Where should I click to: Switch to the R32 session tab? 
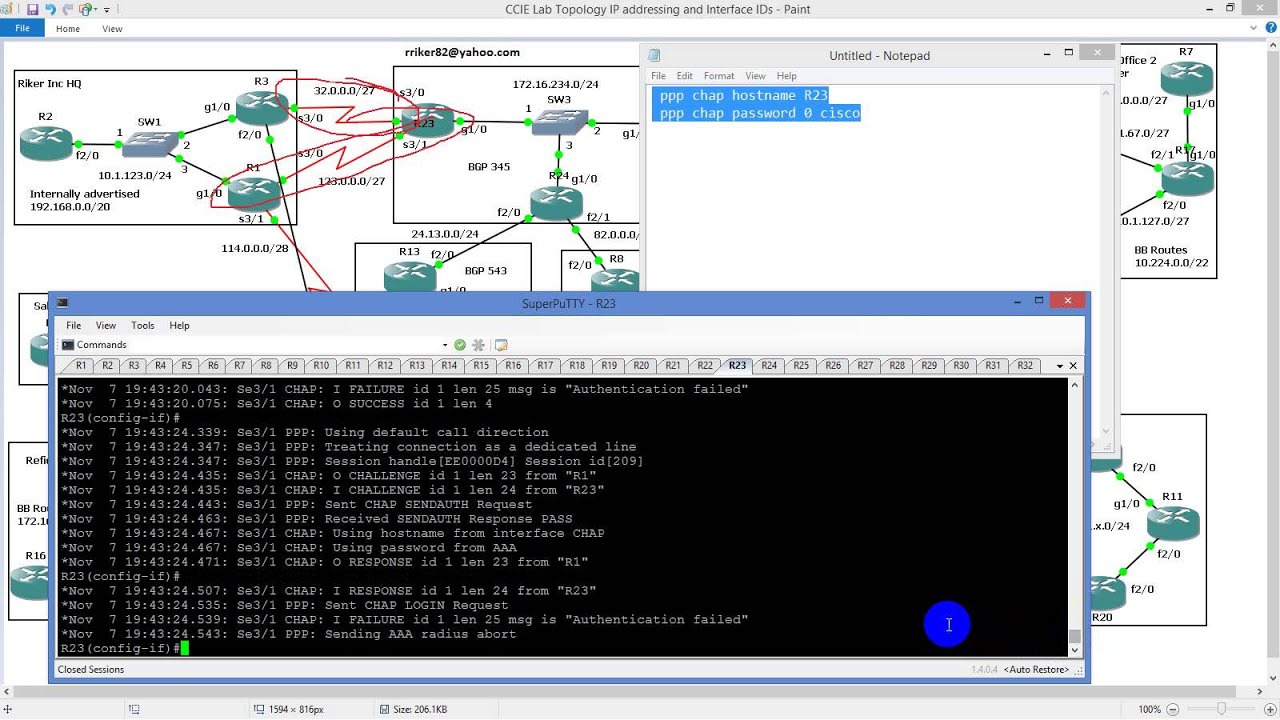[x=1024, y=366]
